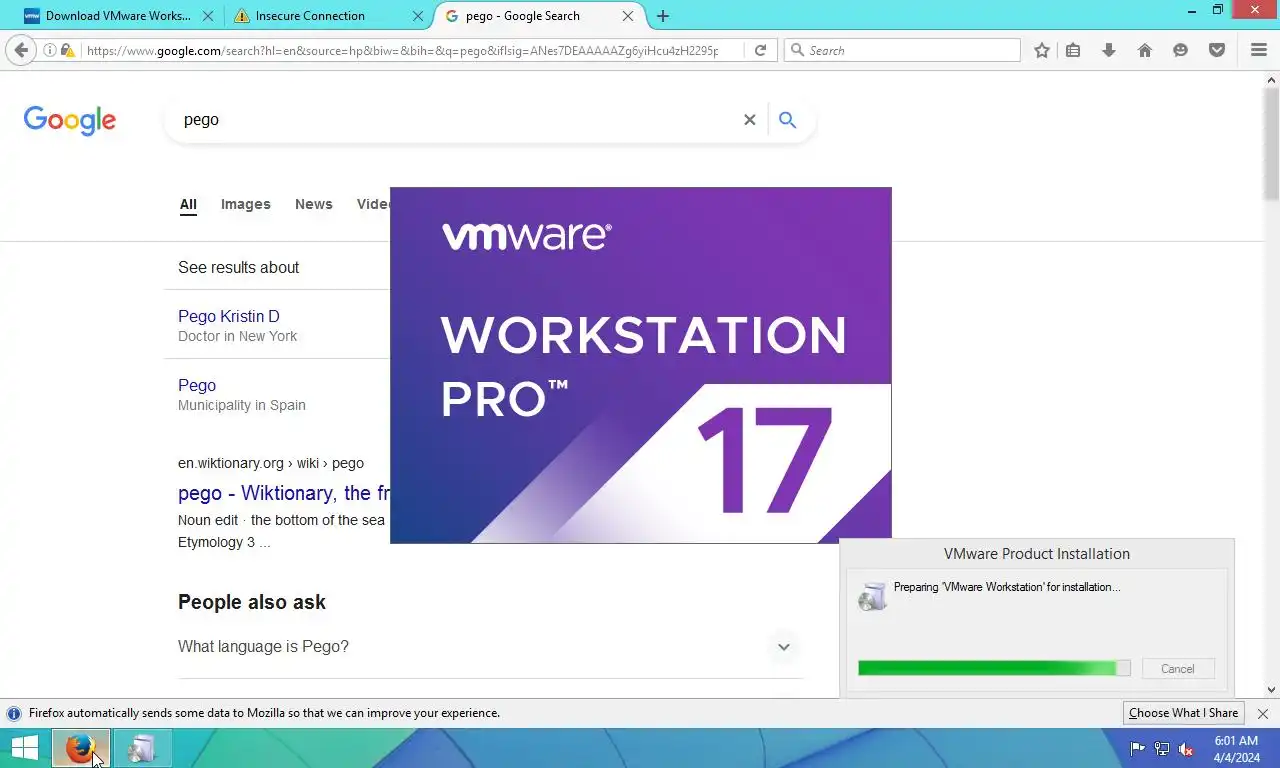The width and height of the screenshot is (1280, 768).
Task: Close the Download VMware Workstation tab
Action: coord(207,16)
